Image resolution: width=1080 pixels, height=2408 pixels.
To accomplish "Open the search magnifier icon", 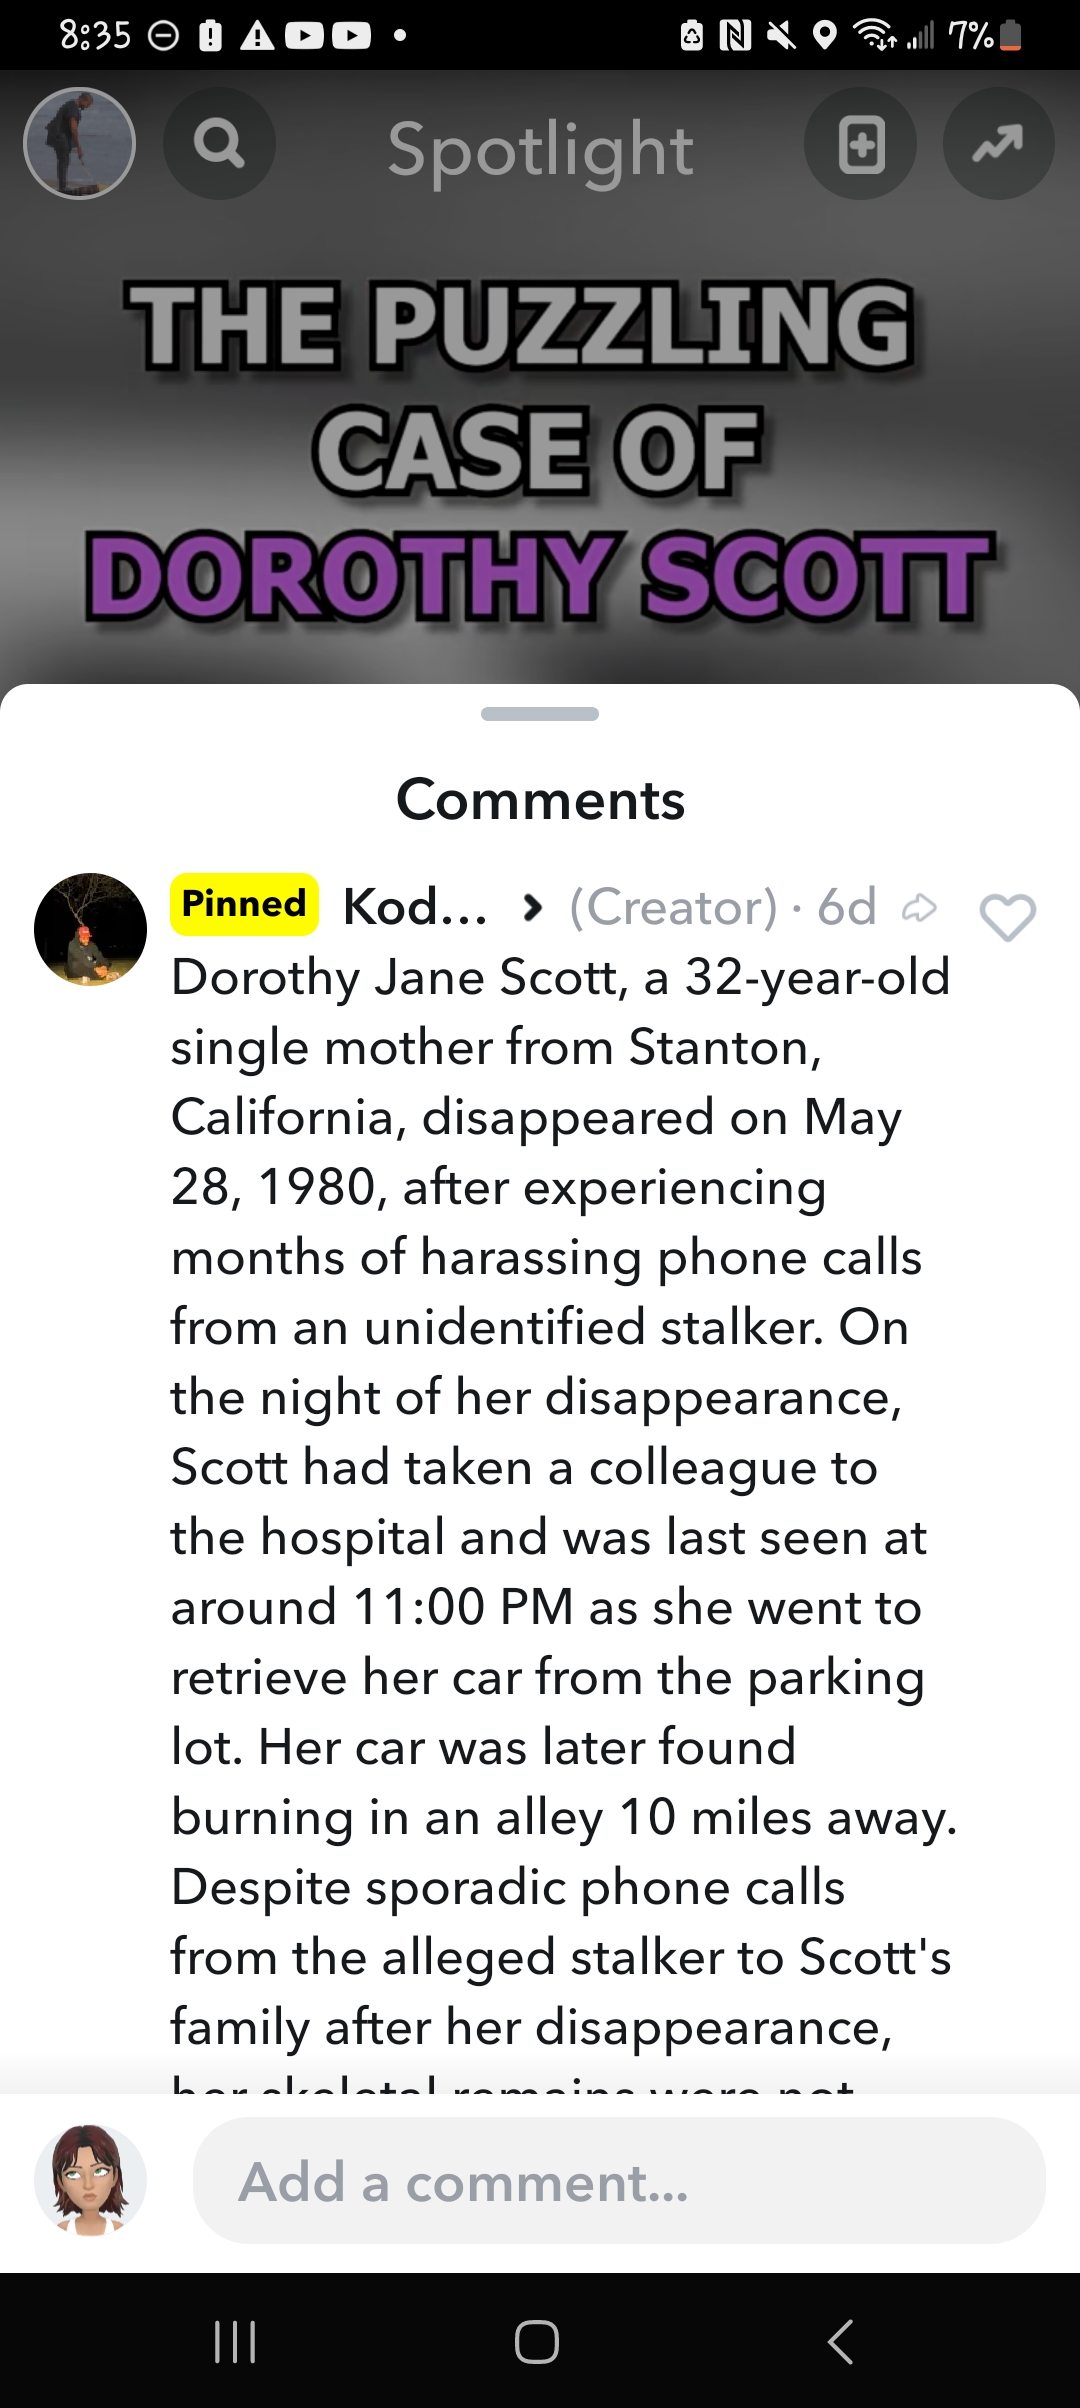I will click(219, 144).
